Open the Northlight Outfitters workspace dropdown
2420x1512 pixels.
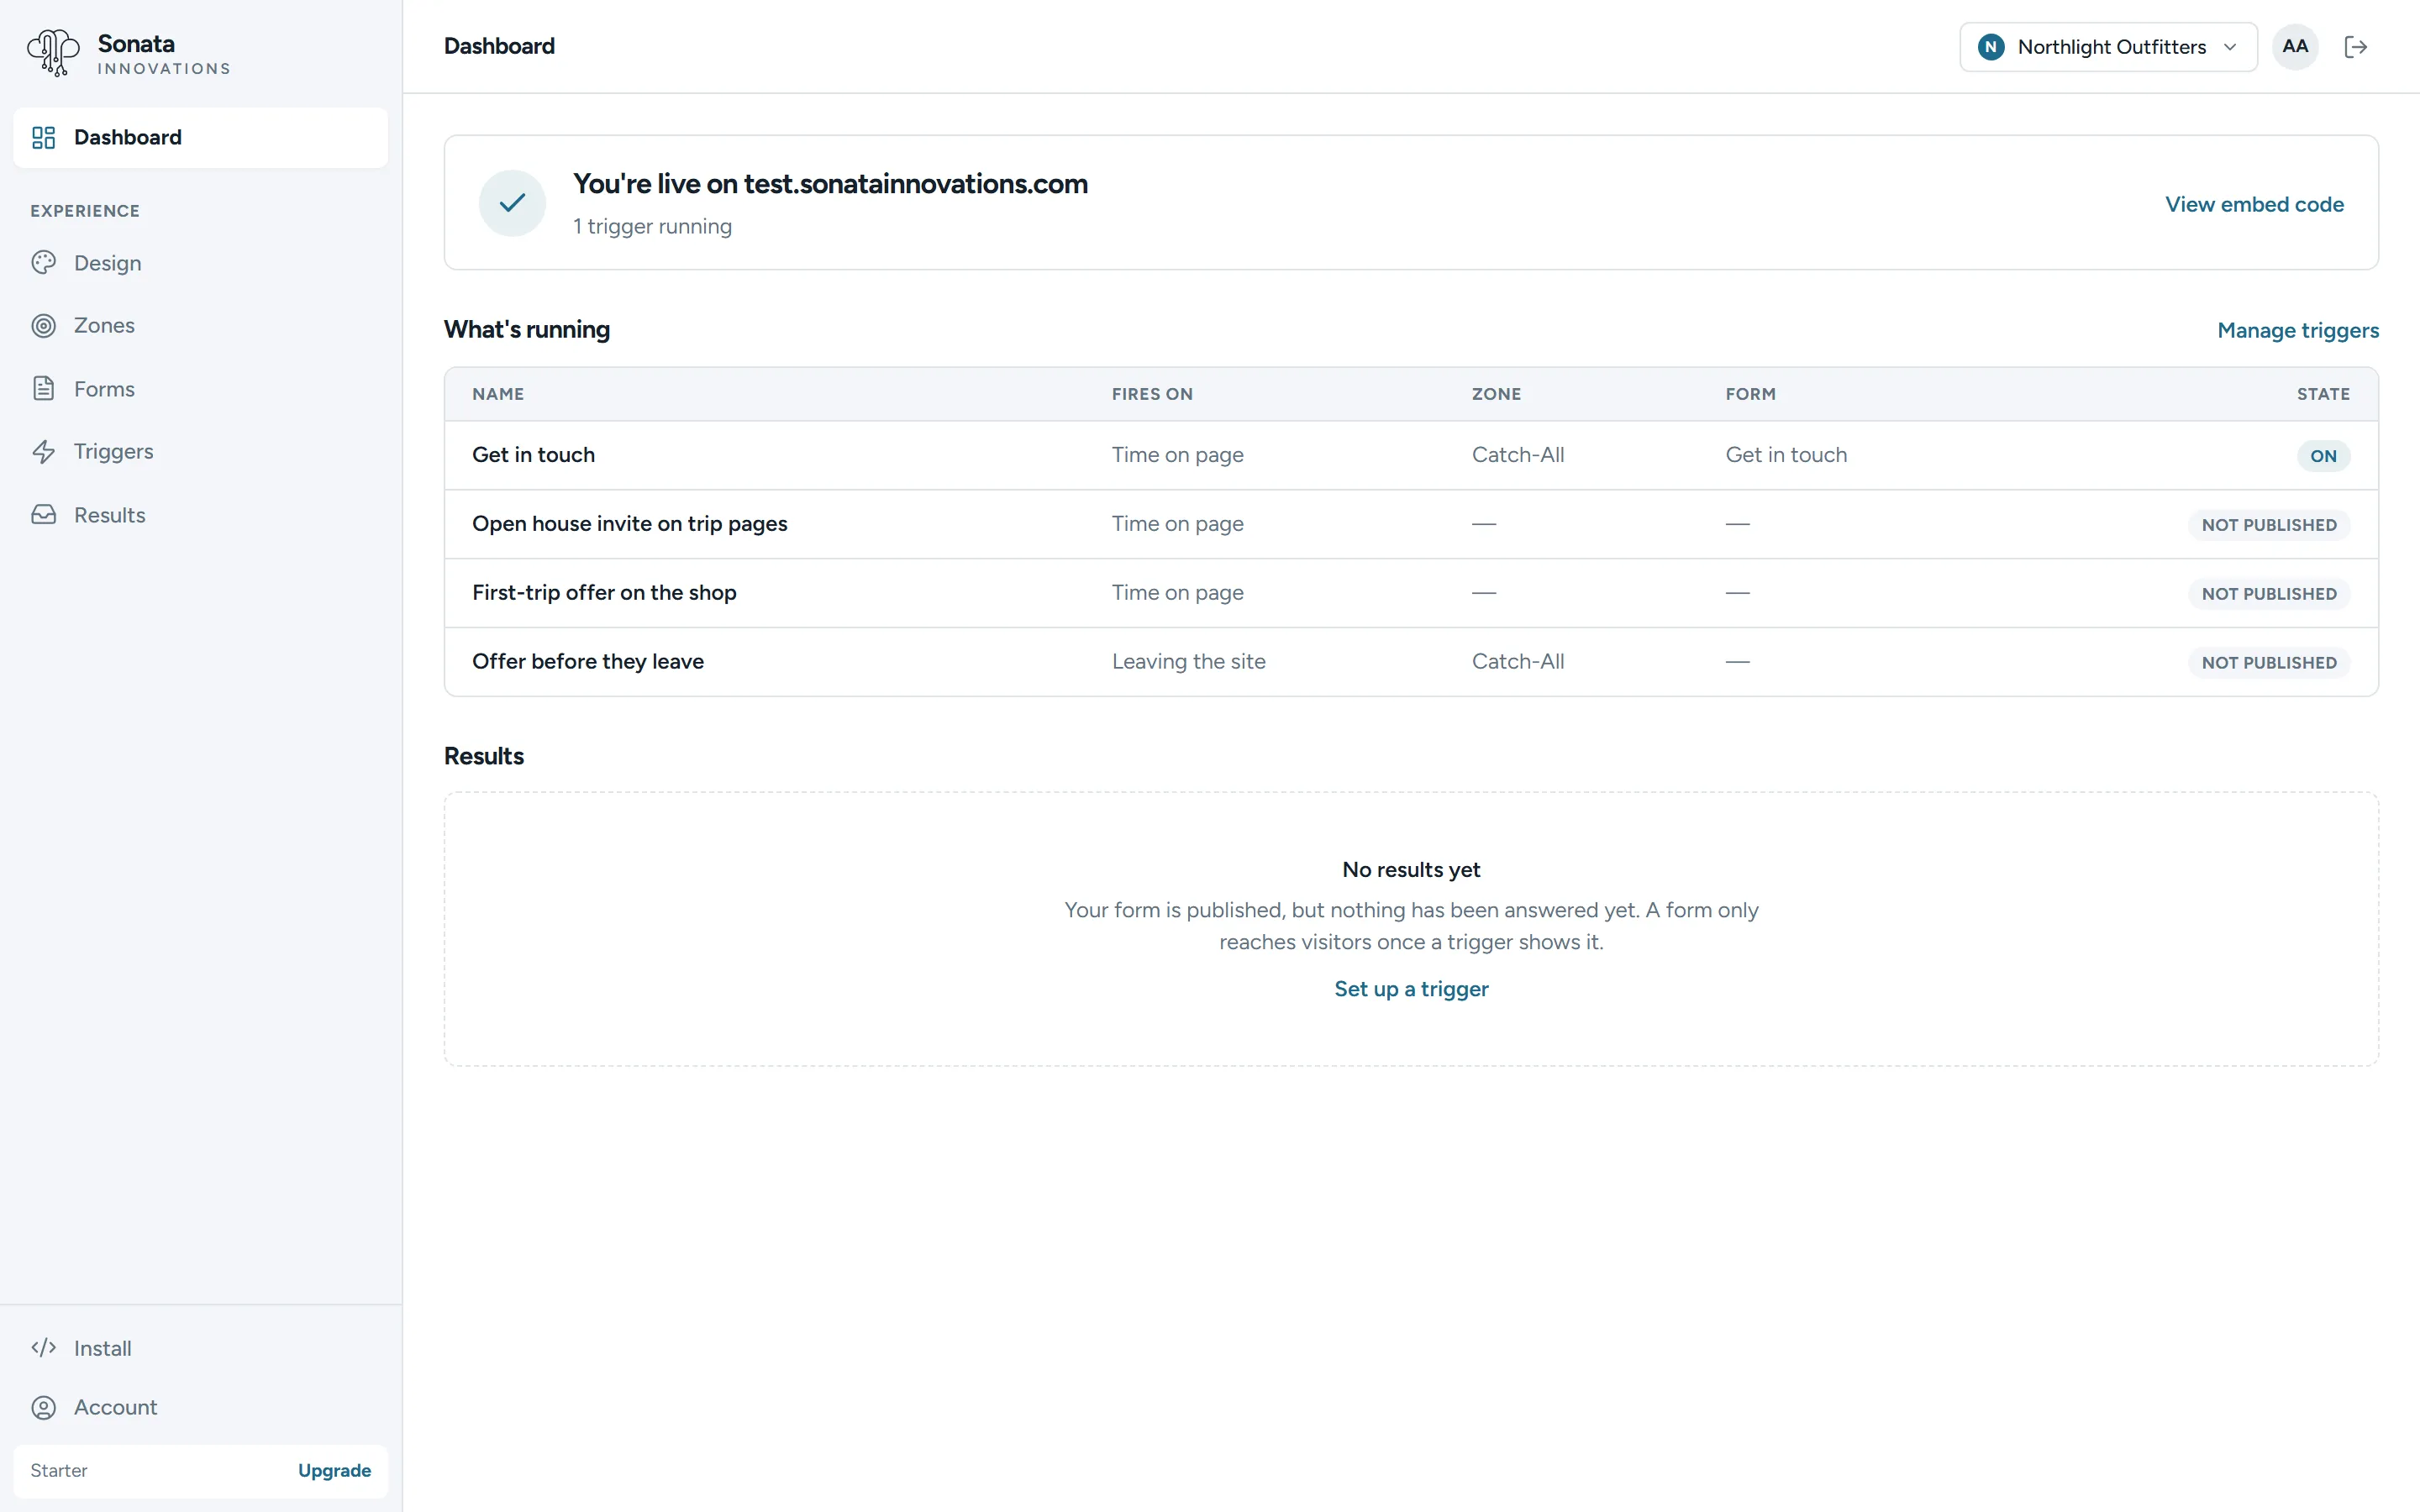point(2108,47)
